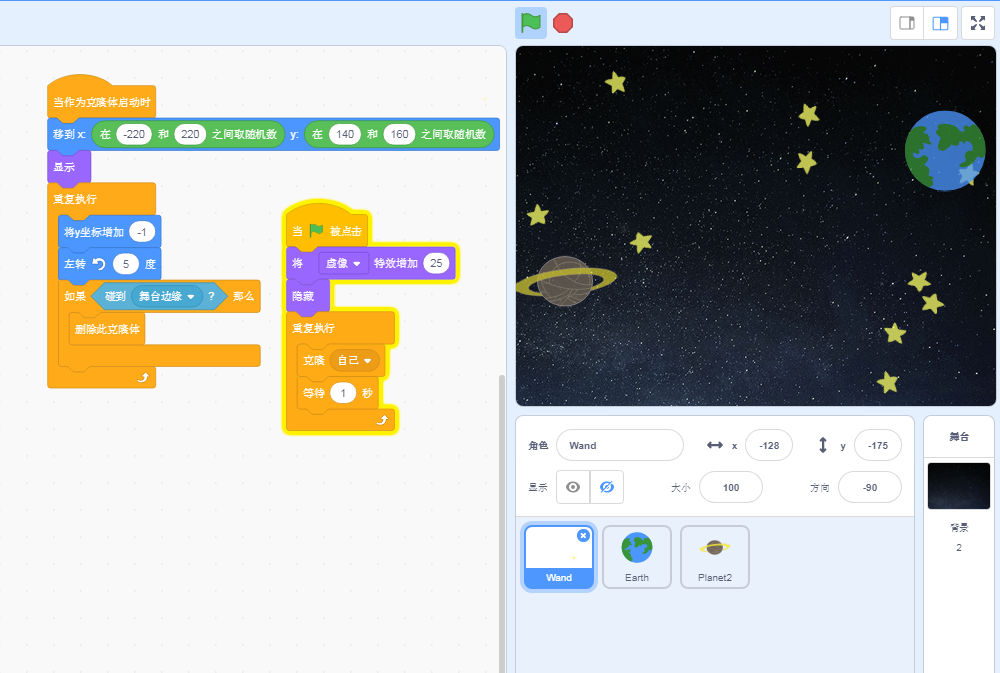Click the 显示 block
Viewport: 1000px width, 673px height.
click(x=69, y=167)
